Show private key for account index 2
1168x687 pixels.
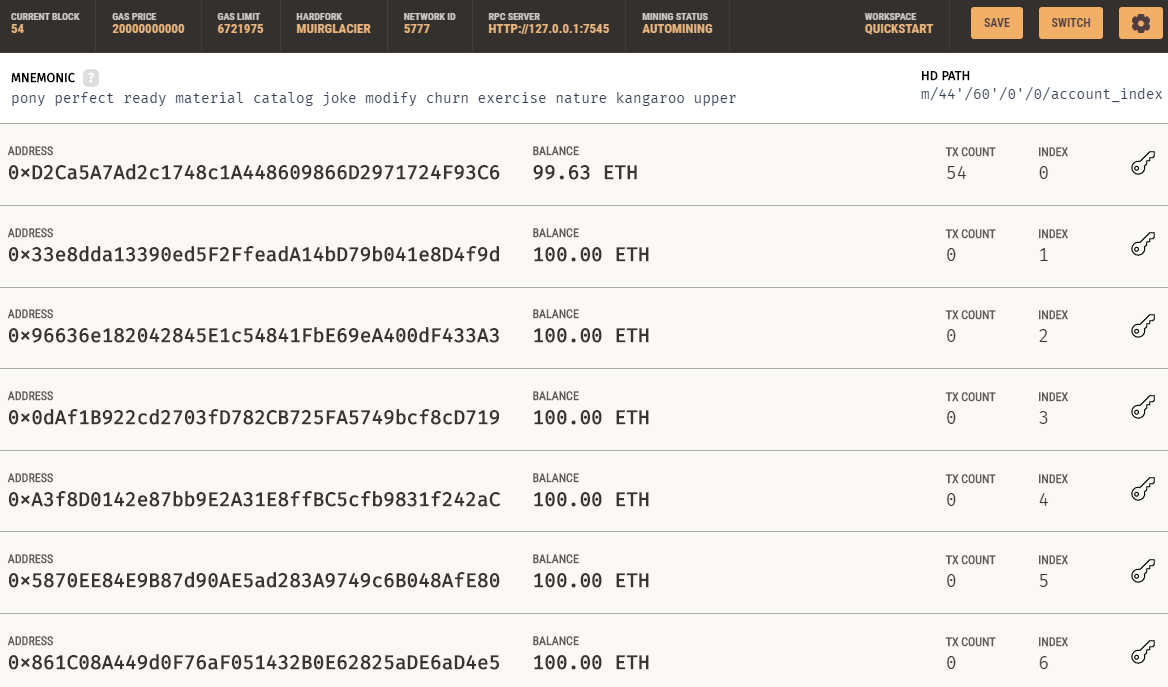(x=1143, y=326)
